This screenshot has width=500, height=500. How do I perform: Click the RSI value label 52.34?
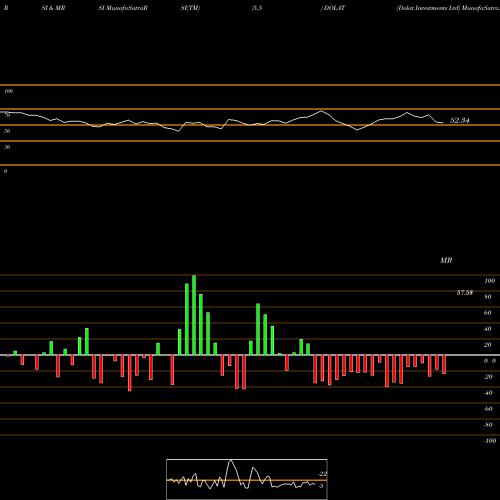click(460, 120)
